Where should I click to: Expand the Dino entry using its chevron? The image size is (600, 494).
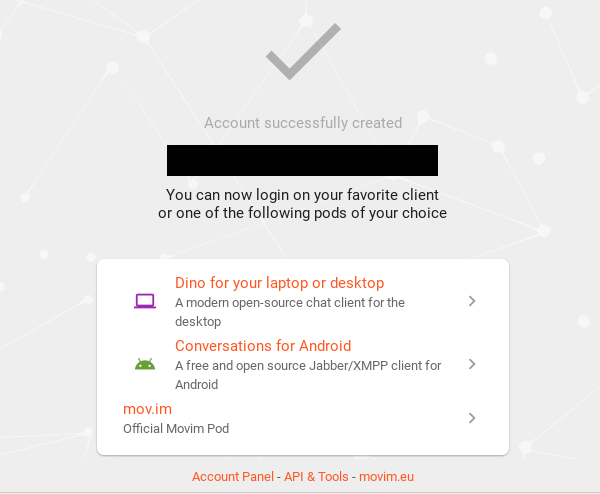tap(472, 301)
